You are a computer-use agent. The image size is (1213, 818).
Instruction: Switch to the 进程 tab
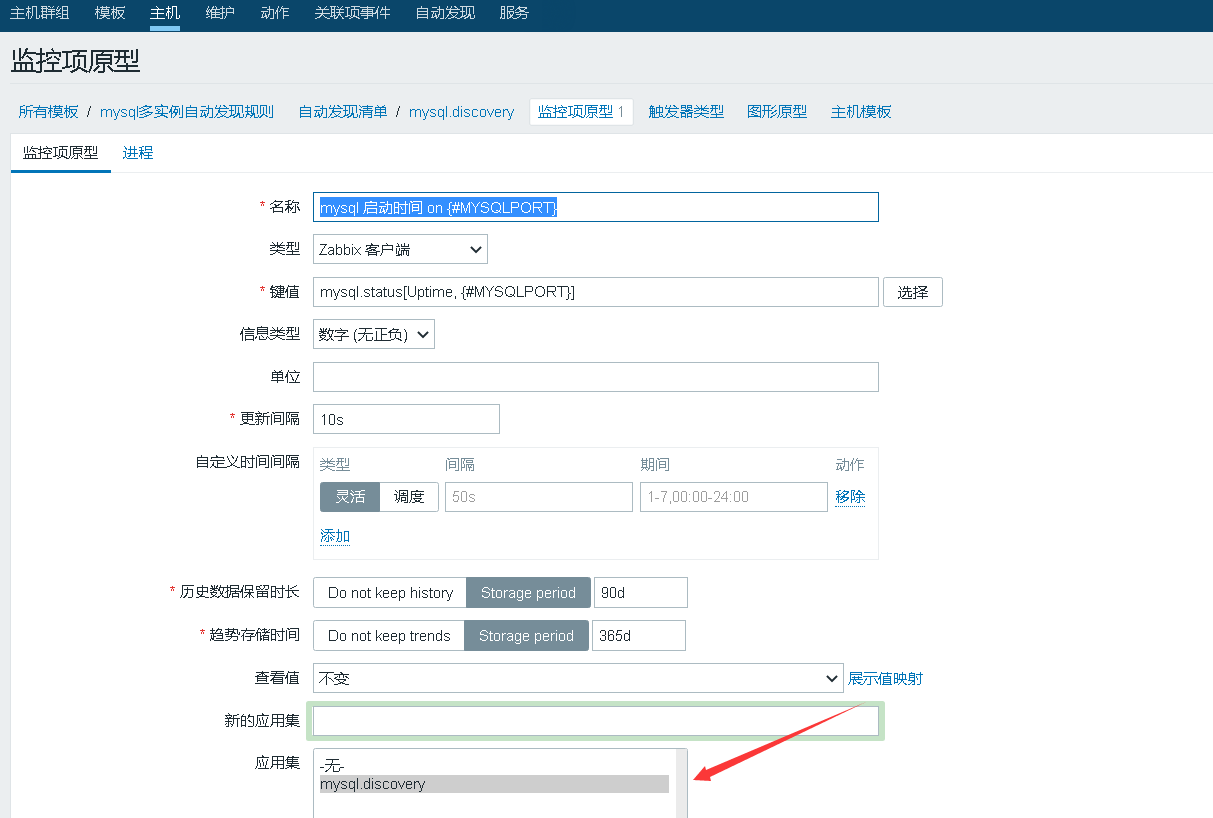coord(138,153)
